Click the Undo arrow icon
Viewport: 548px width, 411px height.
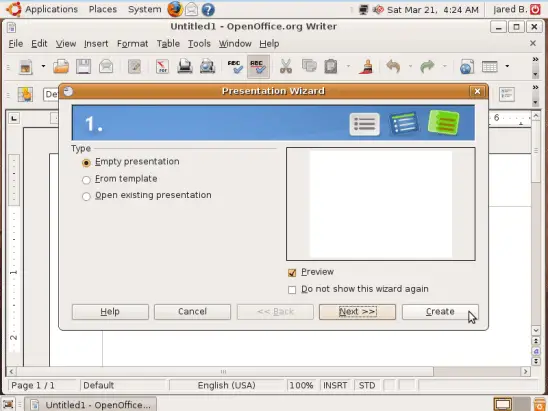(x=393, y=66)
